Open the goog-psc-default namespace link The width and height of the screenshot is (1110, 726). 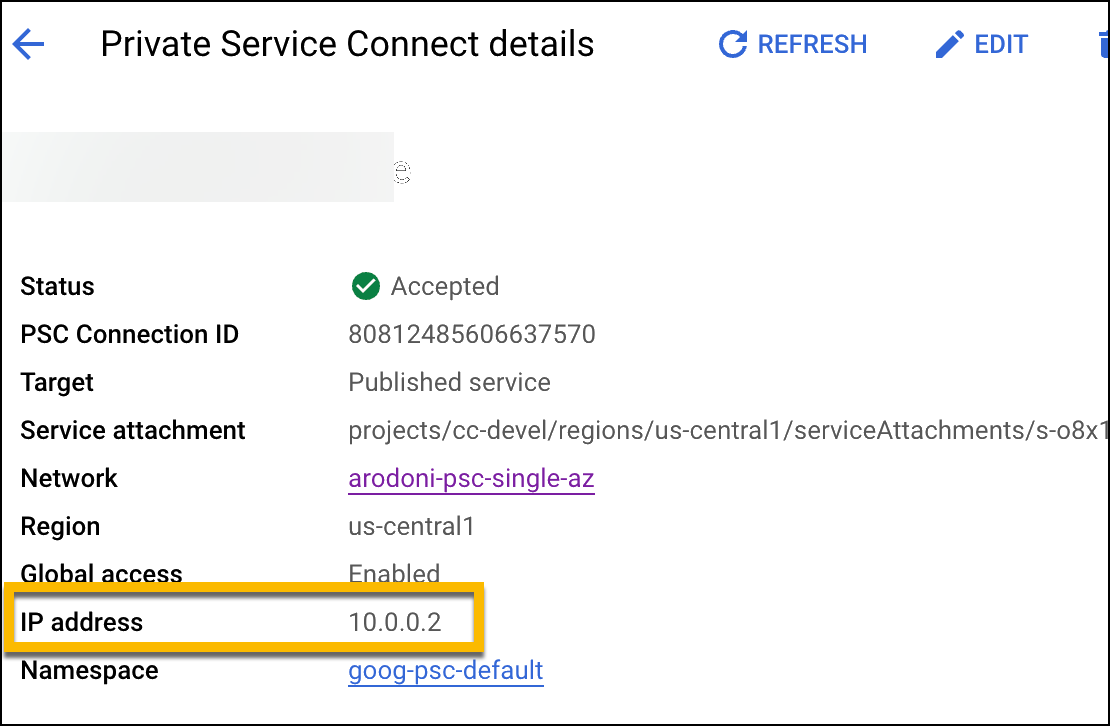pos(445,670)
